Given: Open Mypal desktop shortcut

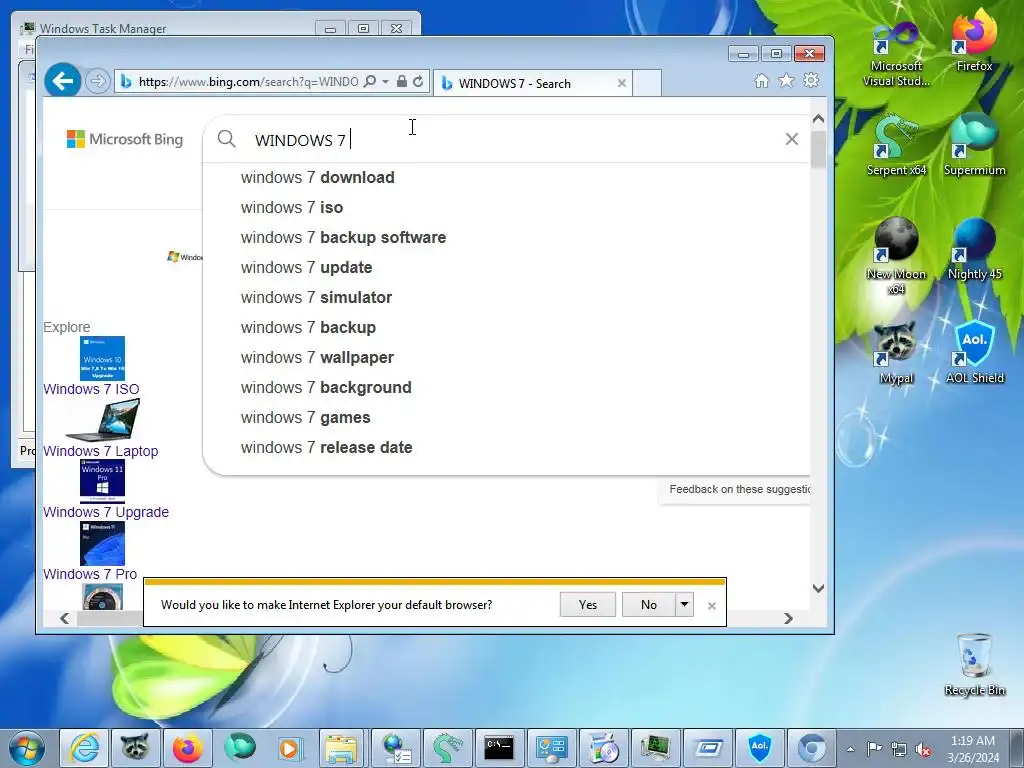Looking at the screenshot, I should [897, 353].
